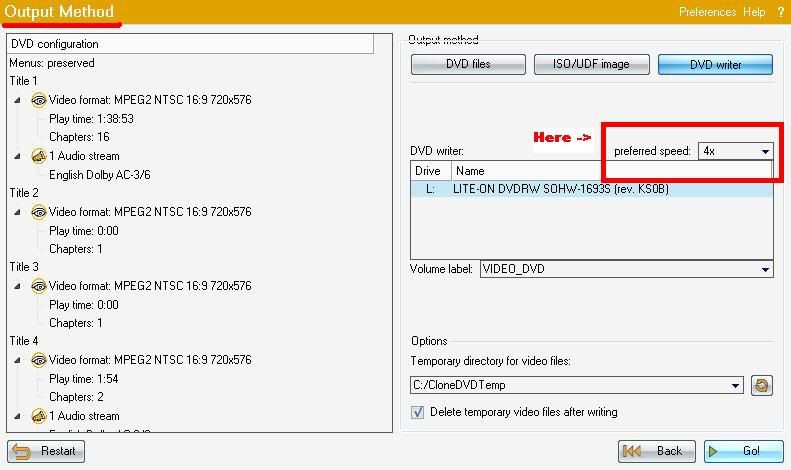Screen dimensions: 791x470
Task: Collapse Title 1 video format tree node
Action: 21,100
